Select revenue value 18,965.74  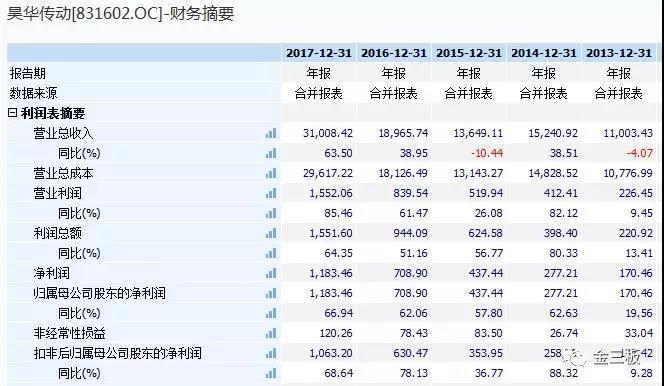403,133
